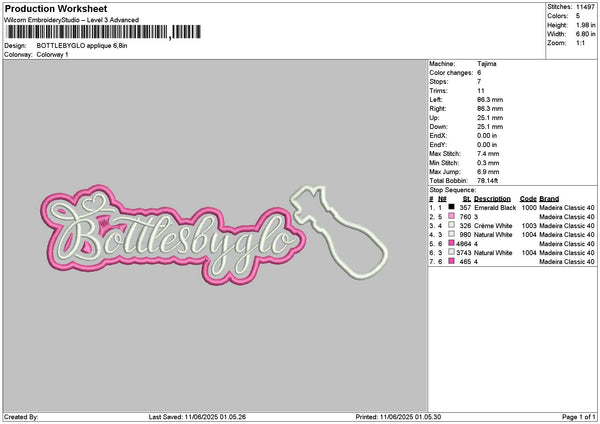Viewport: 600px width, 424px height.
Task: Click stitch count "357" in row 1
Action: (x=465, y=208)
